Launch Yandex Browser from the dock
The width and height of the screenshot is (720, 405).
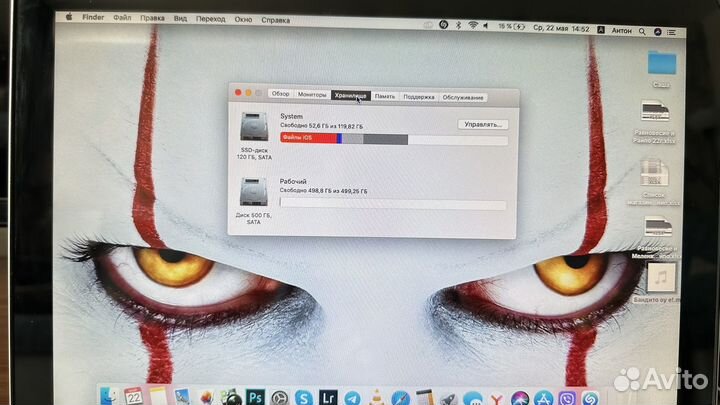(496, 399)
